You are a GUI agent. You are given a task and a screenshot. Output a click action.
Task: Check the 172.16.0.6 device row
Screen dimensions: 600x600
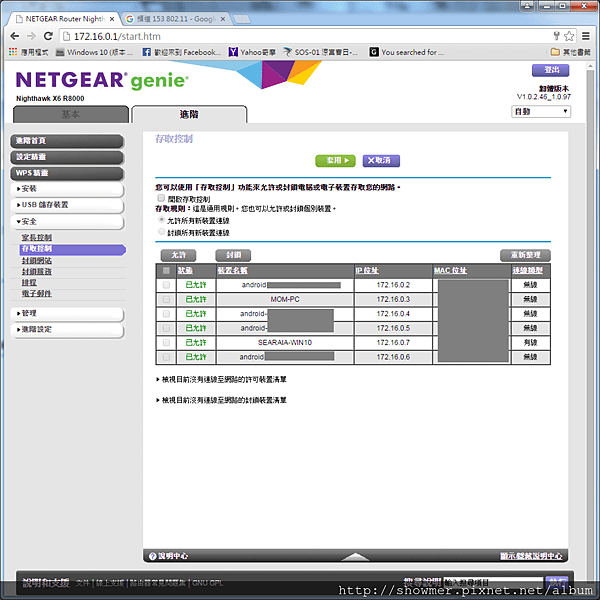point(166,357)
